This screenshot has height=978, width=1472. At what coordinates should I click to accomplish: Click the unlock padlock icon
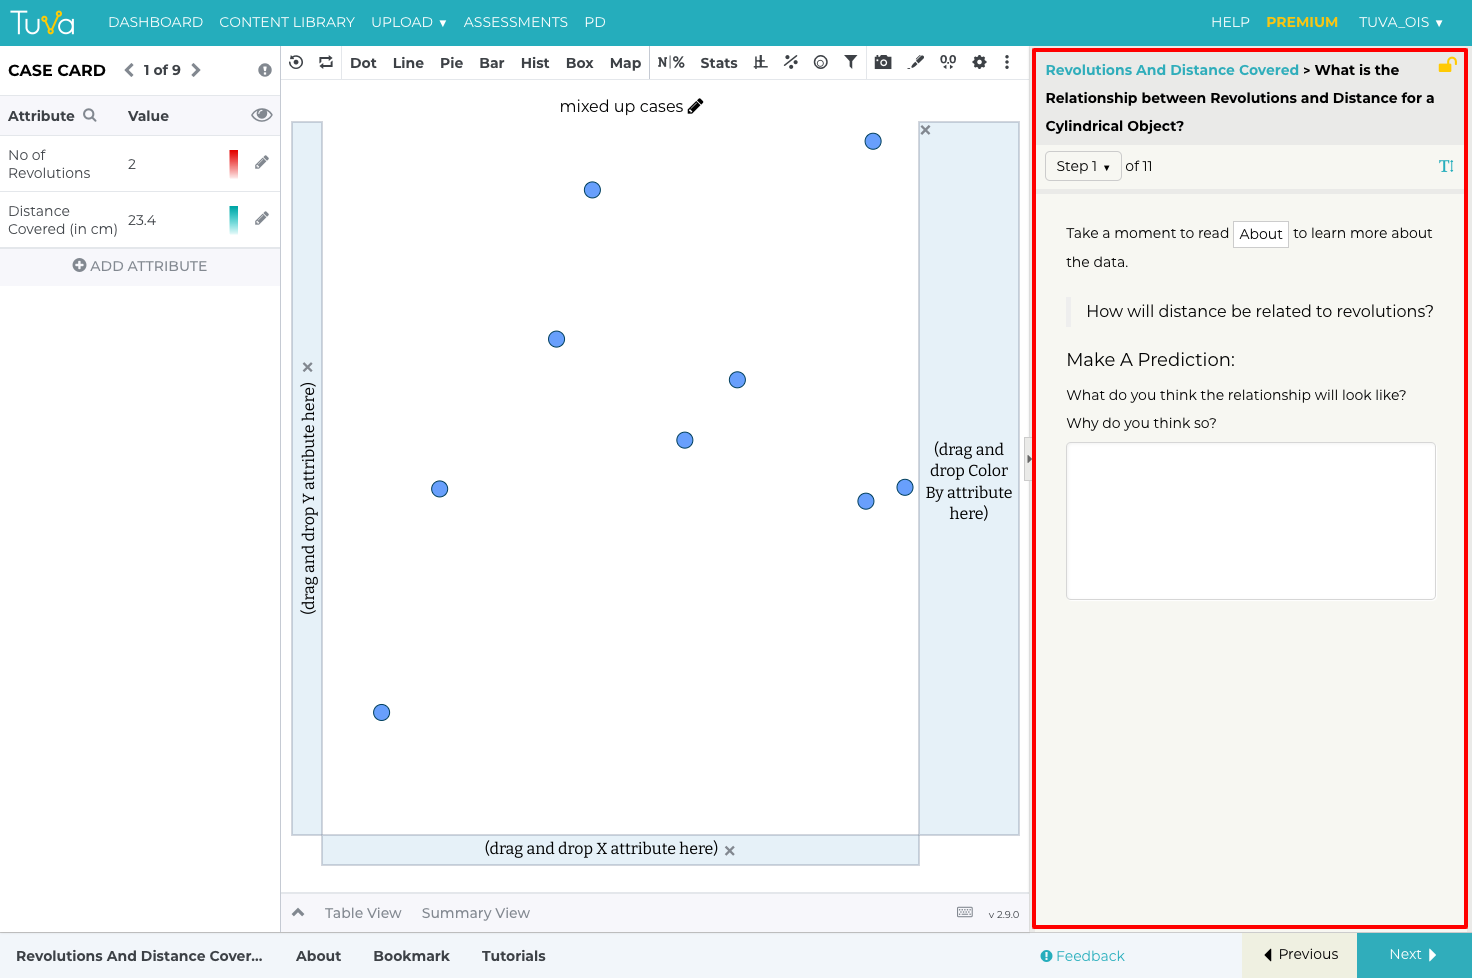(1447, 65)
